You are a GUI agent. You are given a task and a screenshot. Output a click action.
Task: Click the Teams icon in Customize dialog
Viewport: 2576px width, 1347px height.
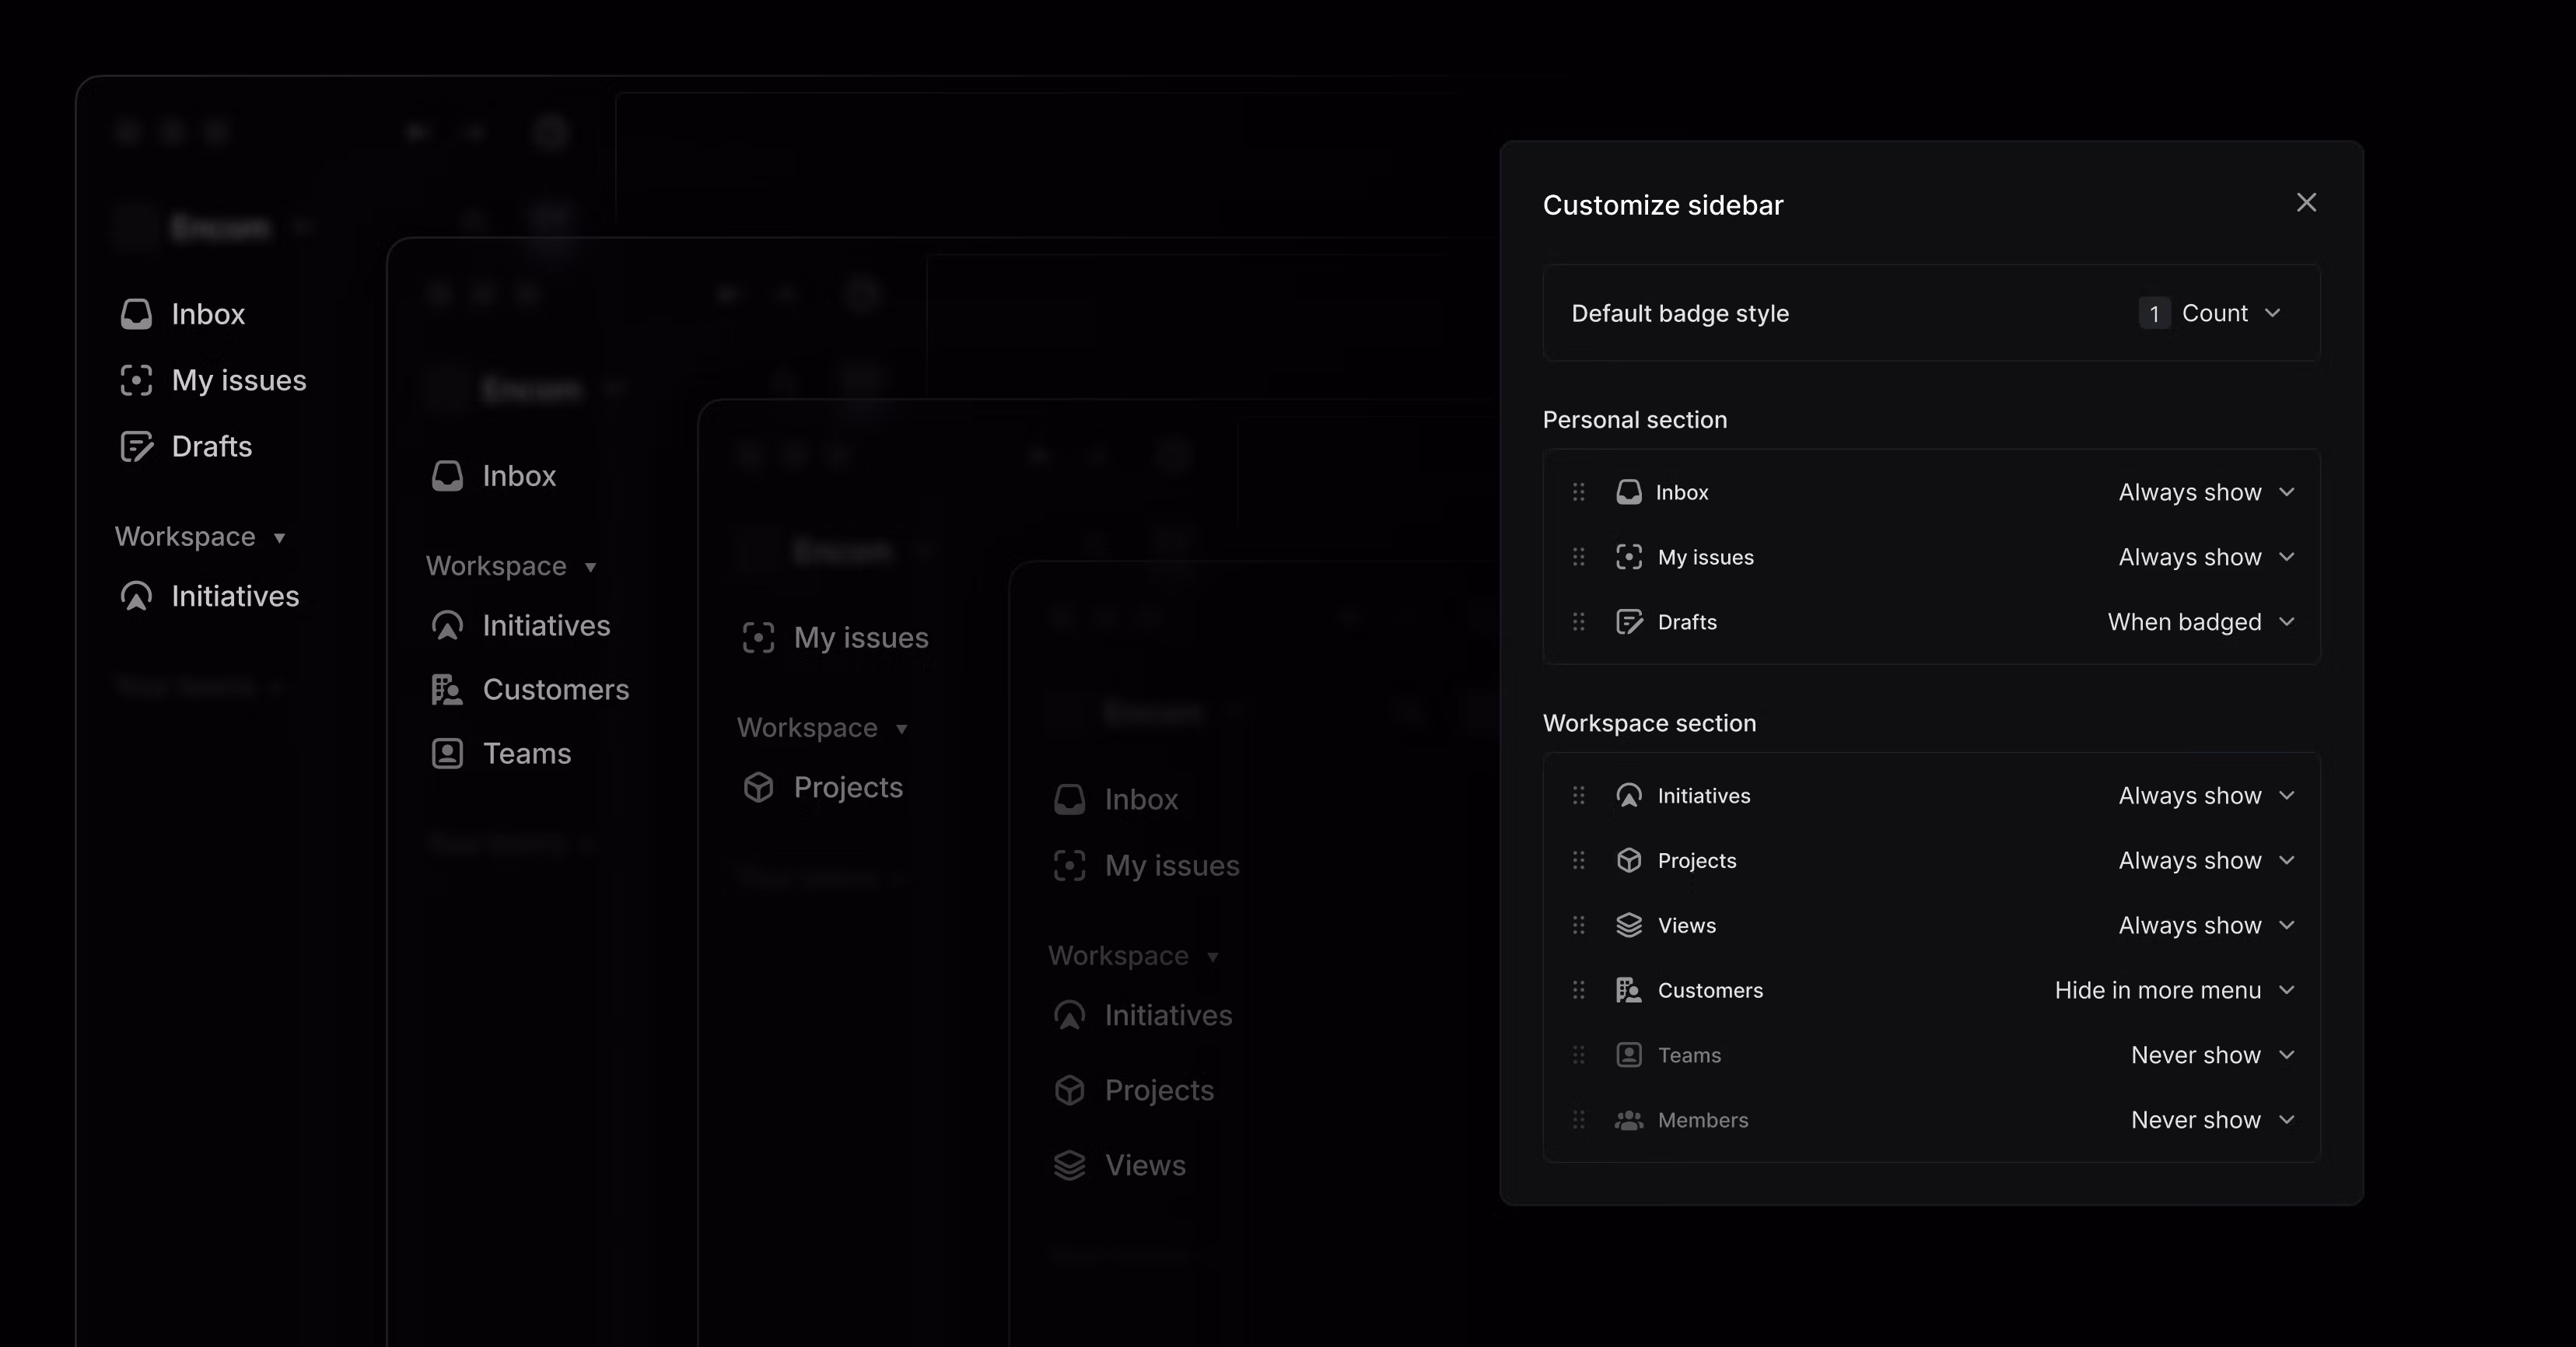(x=1629, y=1055)
